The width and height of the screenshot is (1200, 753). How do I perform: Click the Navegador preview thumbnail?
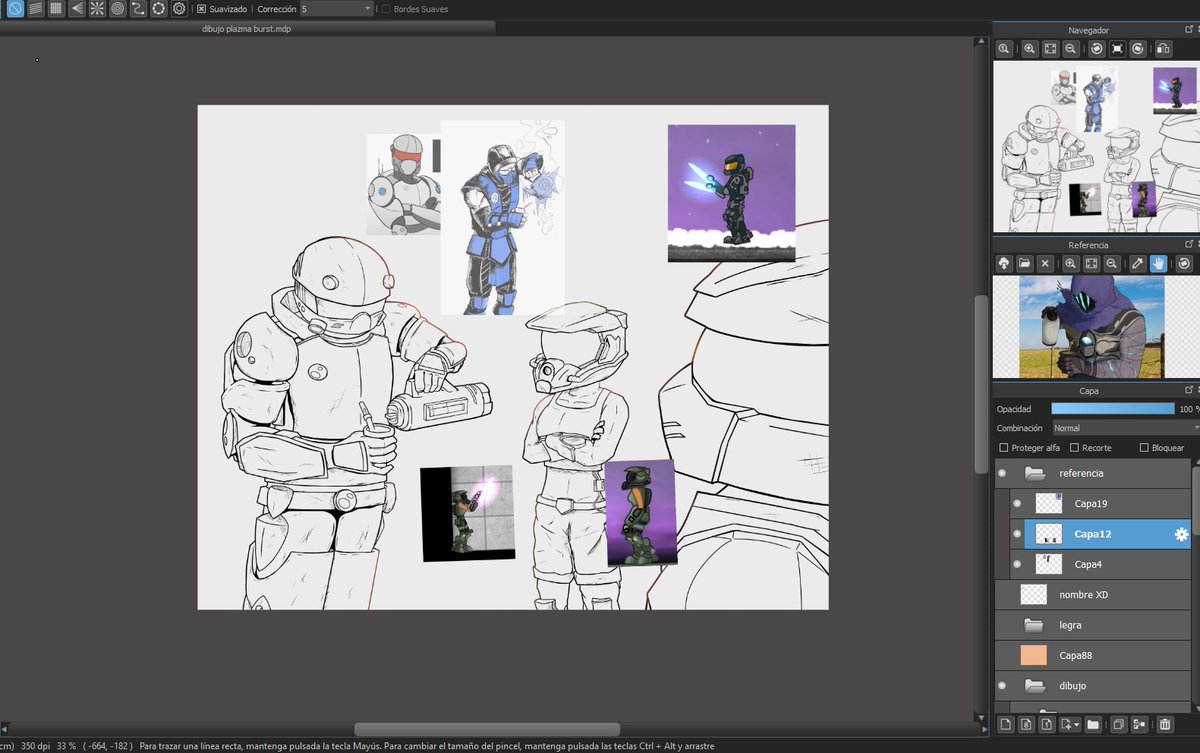point(1096,148)
